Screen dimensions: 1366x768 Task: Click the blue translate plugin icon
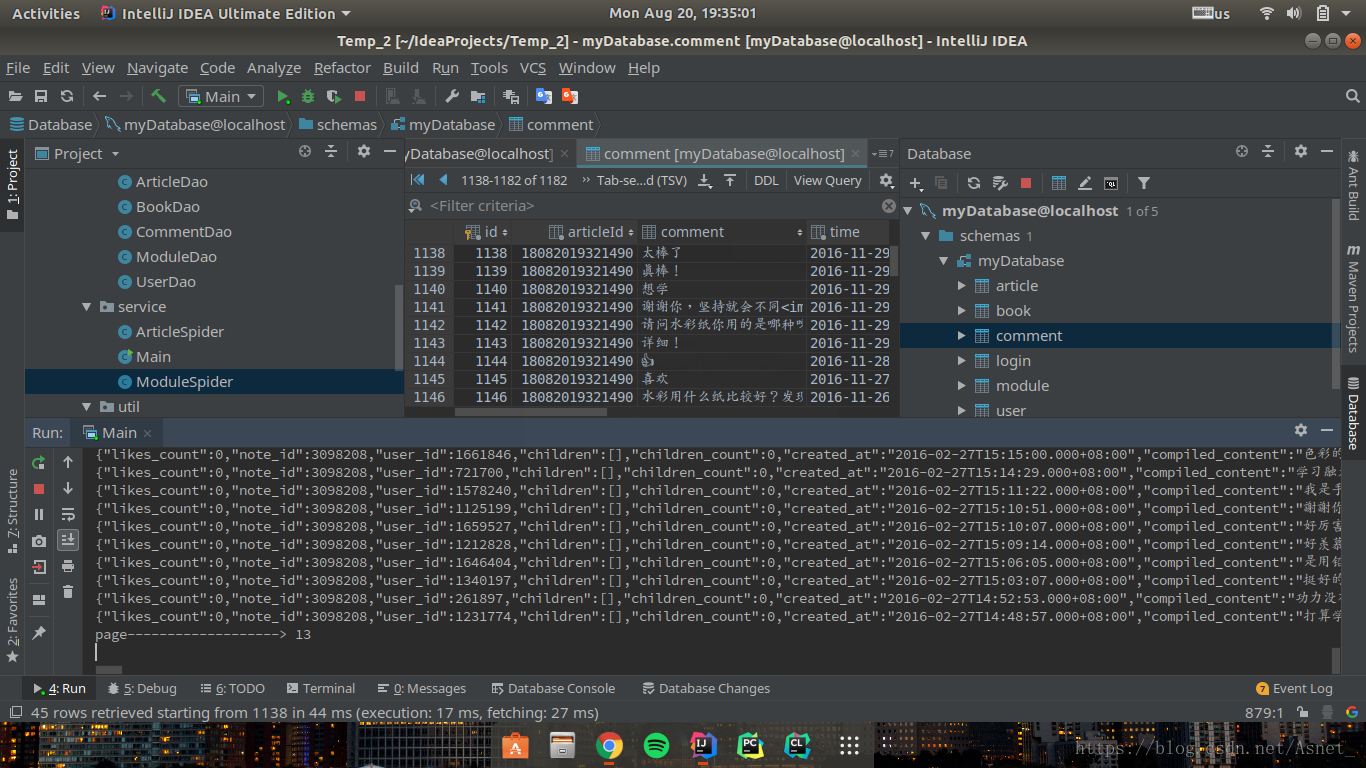tap(544, 96)
